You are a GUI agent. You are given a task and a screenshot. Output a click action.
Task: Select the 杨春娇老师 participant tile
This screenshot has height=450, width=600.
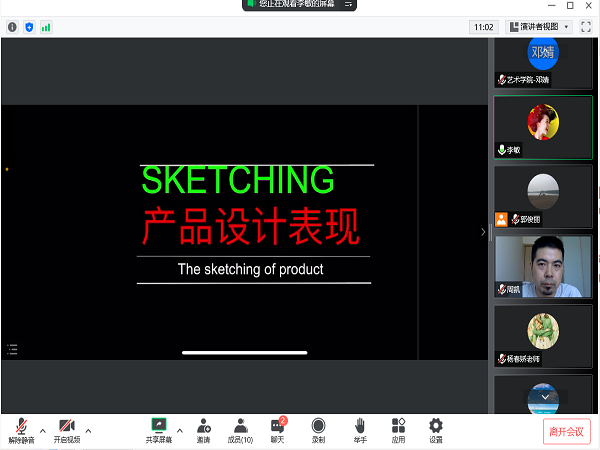(543, 336)
